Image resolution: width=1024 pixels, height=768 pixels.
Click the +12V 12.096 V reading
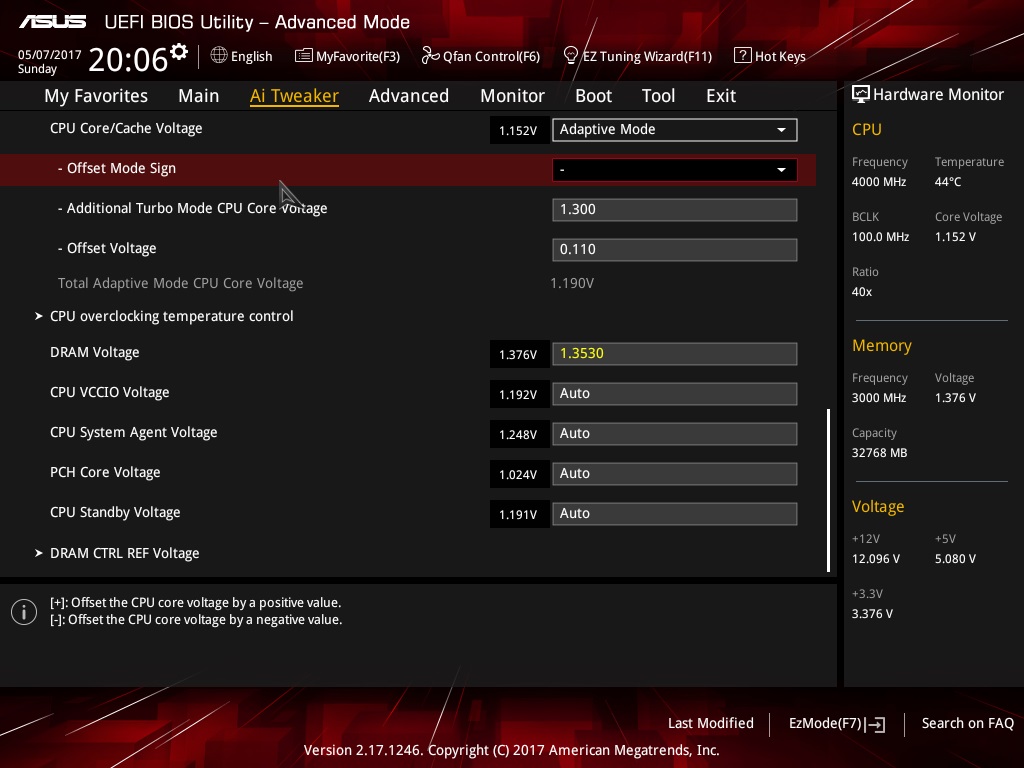tap(876, 559)
